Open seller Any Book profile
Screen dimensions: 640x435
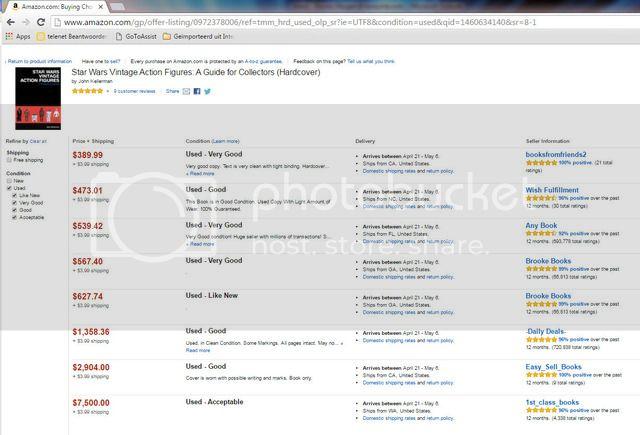[x=541, y=225]
